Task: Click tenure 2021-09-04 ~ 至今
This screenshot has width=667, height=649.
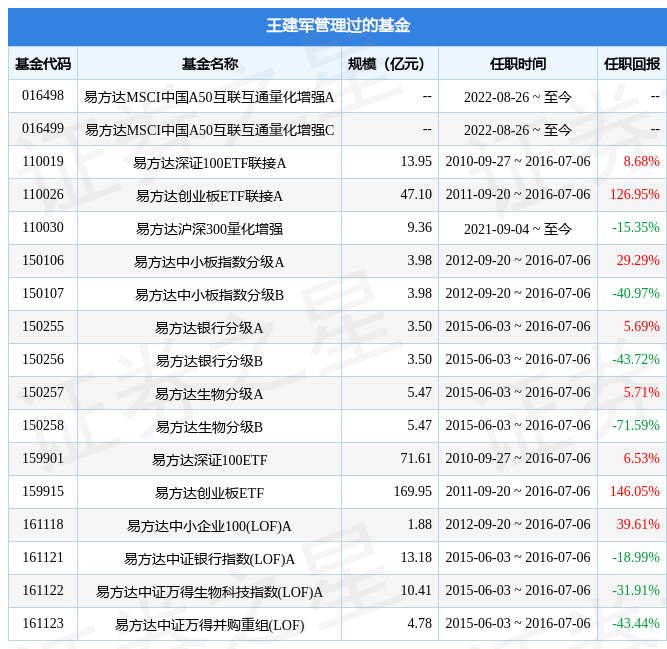Action: tap(518, 229)
